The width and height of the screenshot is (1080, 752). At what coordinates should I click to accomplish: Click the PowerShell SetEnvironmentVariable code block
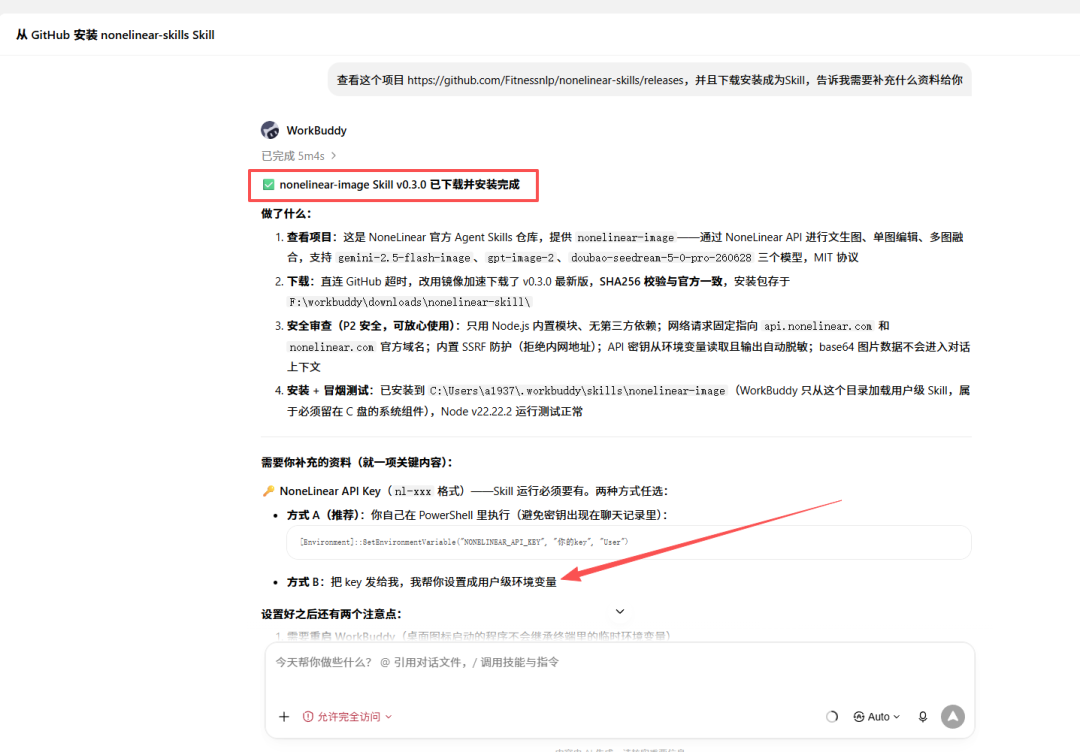[628, 542]
